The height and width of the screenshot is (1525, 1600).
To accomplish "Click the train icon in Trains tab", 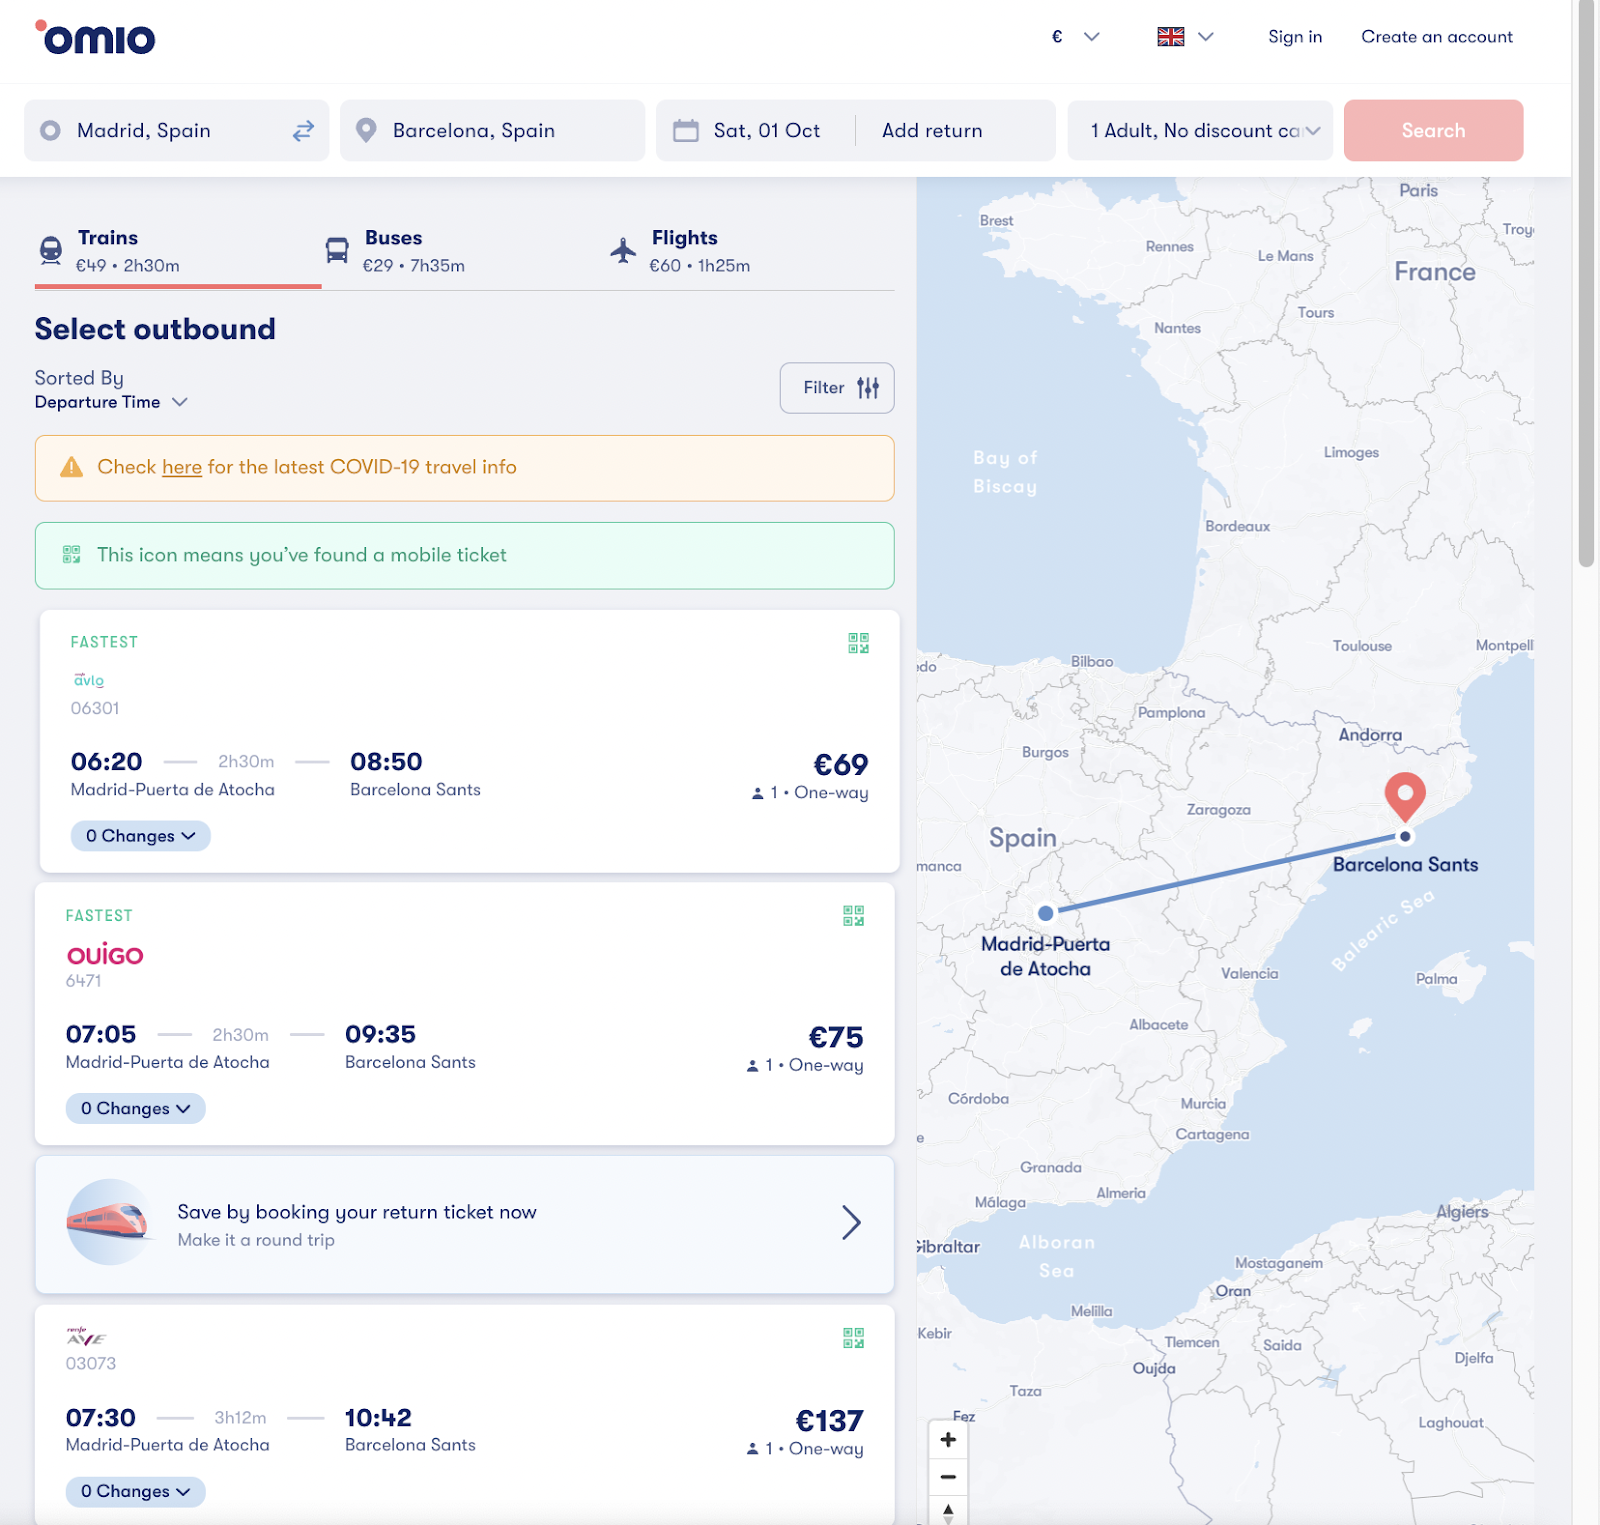I will pyautogui.click(x=51, y=250).
